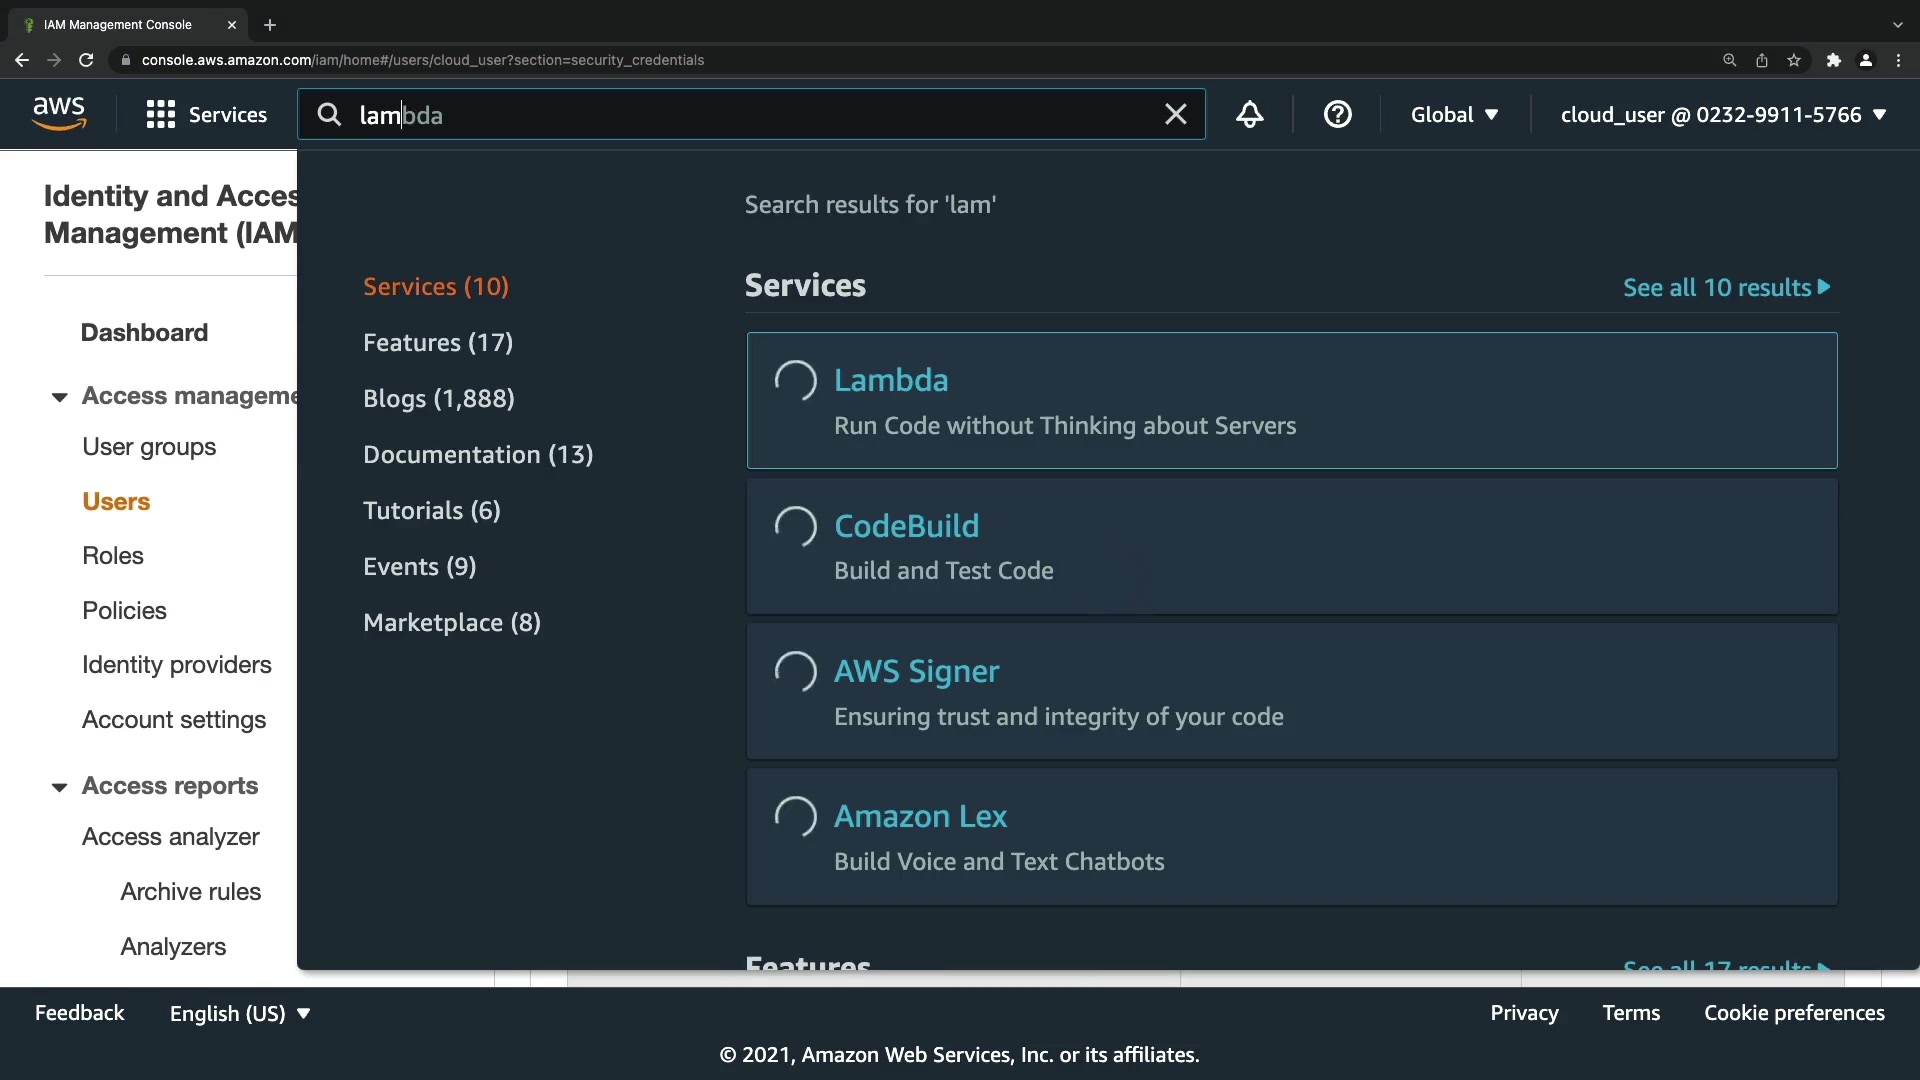Collapse the Access reports section
This screenshot has height=1080, width=1920.
click(x=60, y=787)
